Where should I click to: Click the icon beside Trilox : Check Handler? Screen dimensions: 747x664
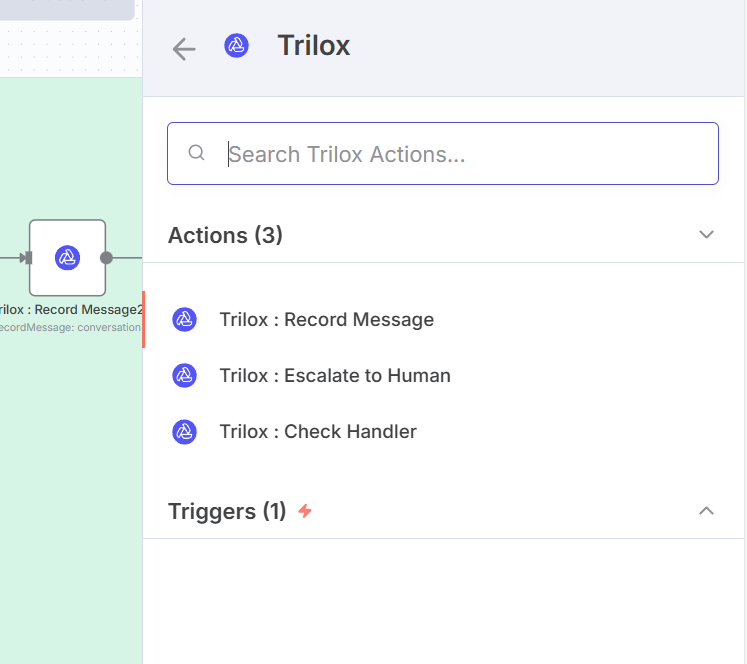(184, 431)
